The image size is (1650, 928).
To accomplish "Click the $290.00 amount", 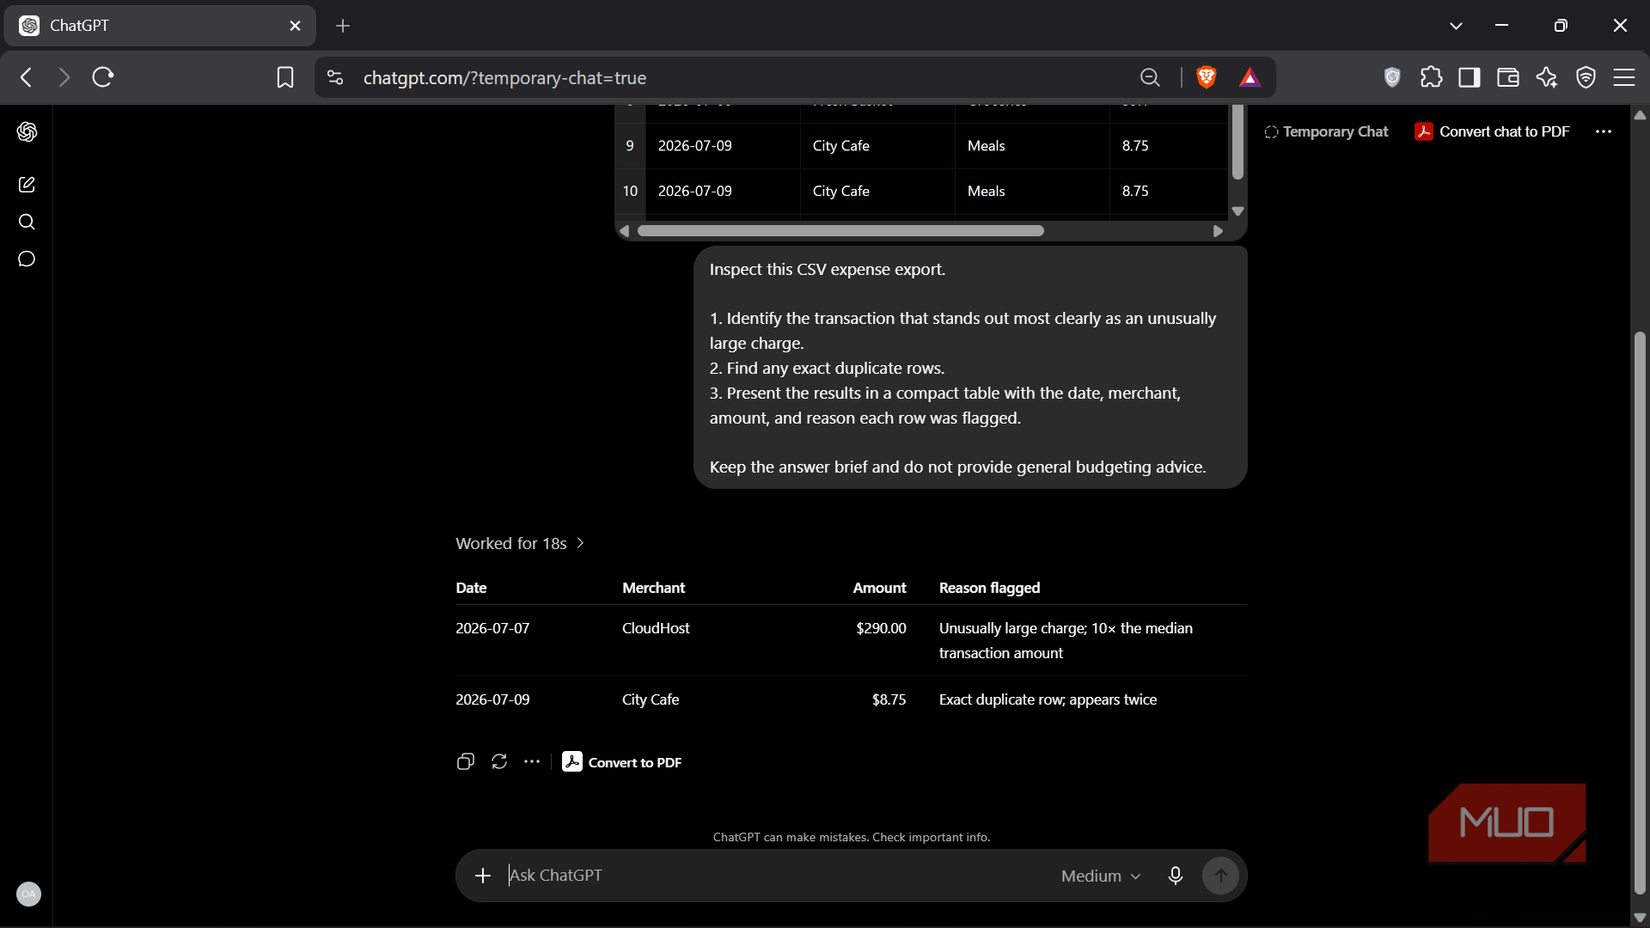I will tap(881, 628).
